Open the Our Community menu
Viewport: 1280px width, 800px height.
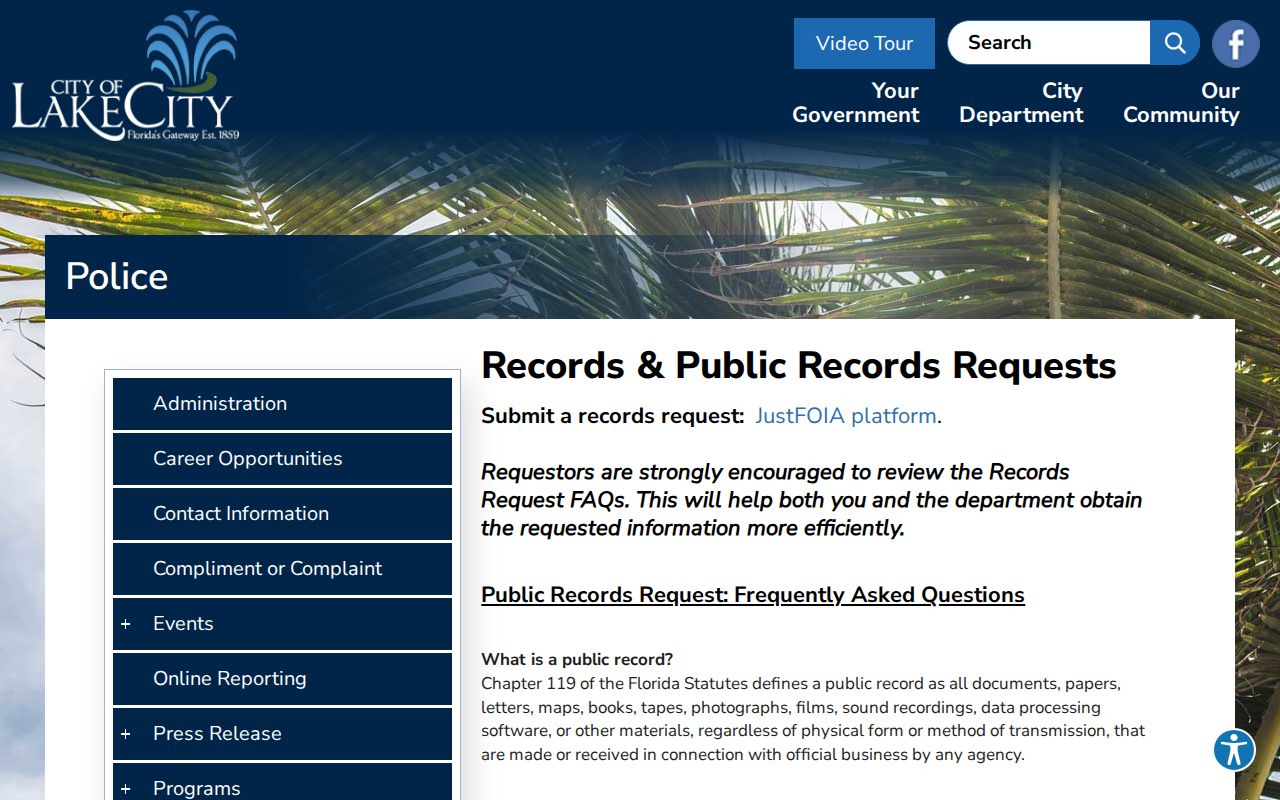(1181, 103)
